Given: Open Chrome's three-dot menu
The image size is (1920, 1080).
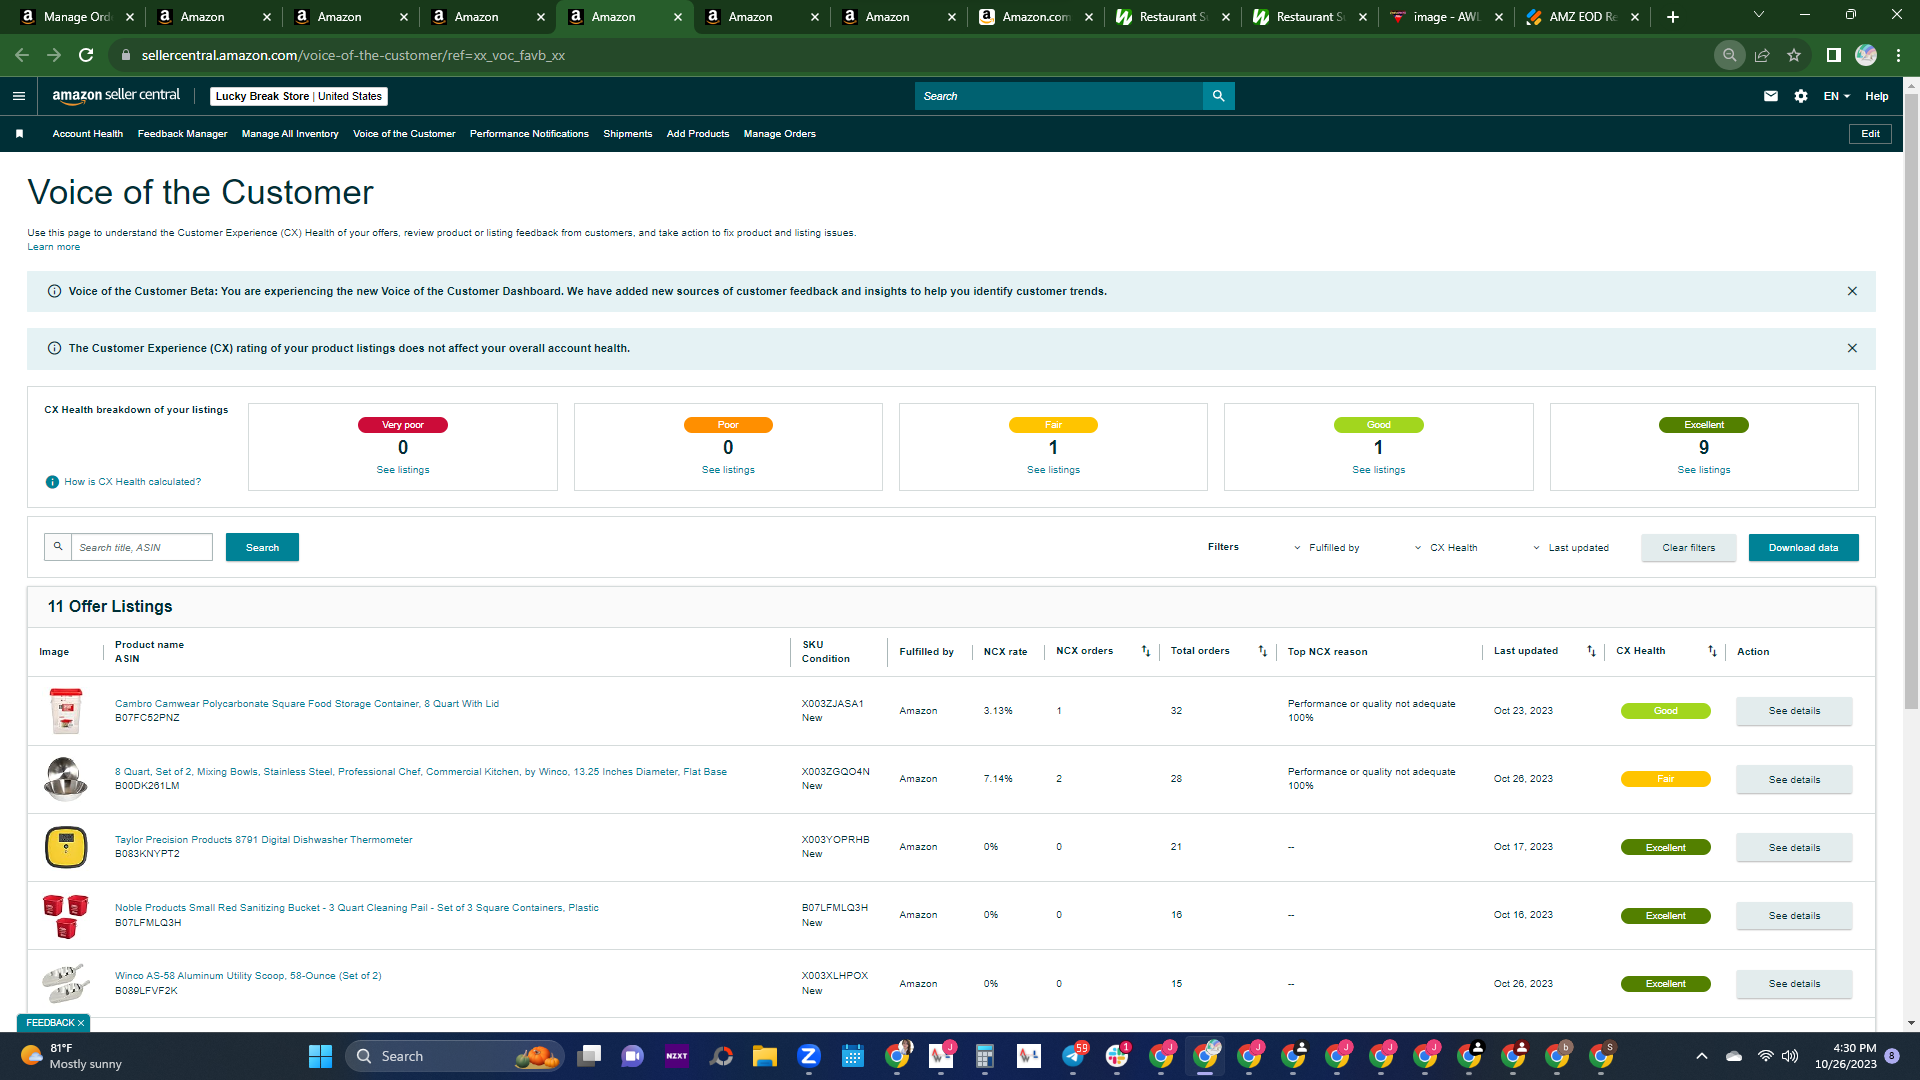Looking at the screenshot, I should pyautogui.click(x=1898, y=55).
